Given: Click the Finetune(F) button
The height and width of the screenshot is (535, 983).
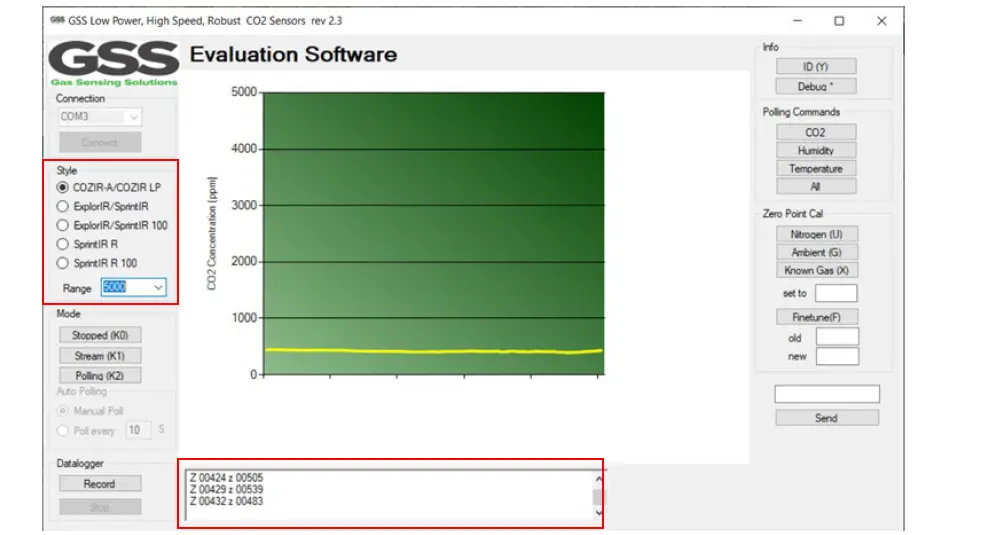Looking at the screenshot, I should point(816,317).
